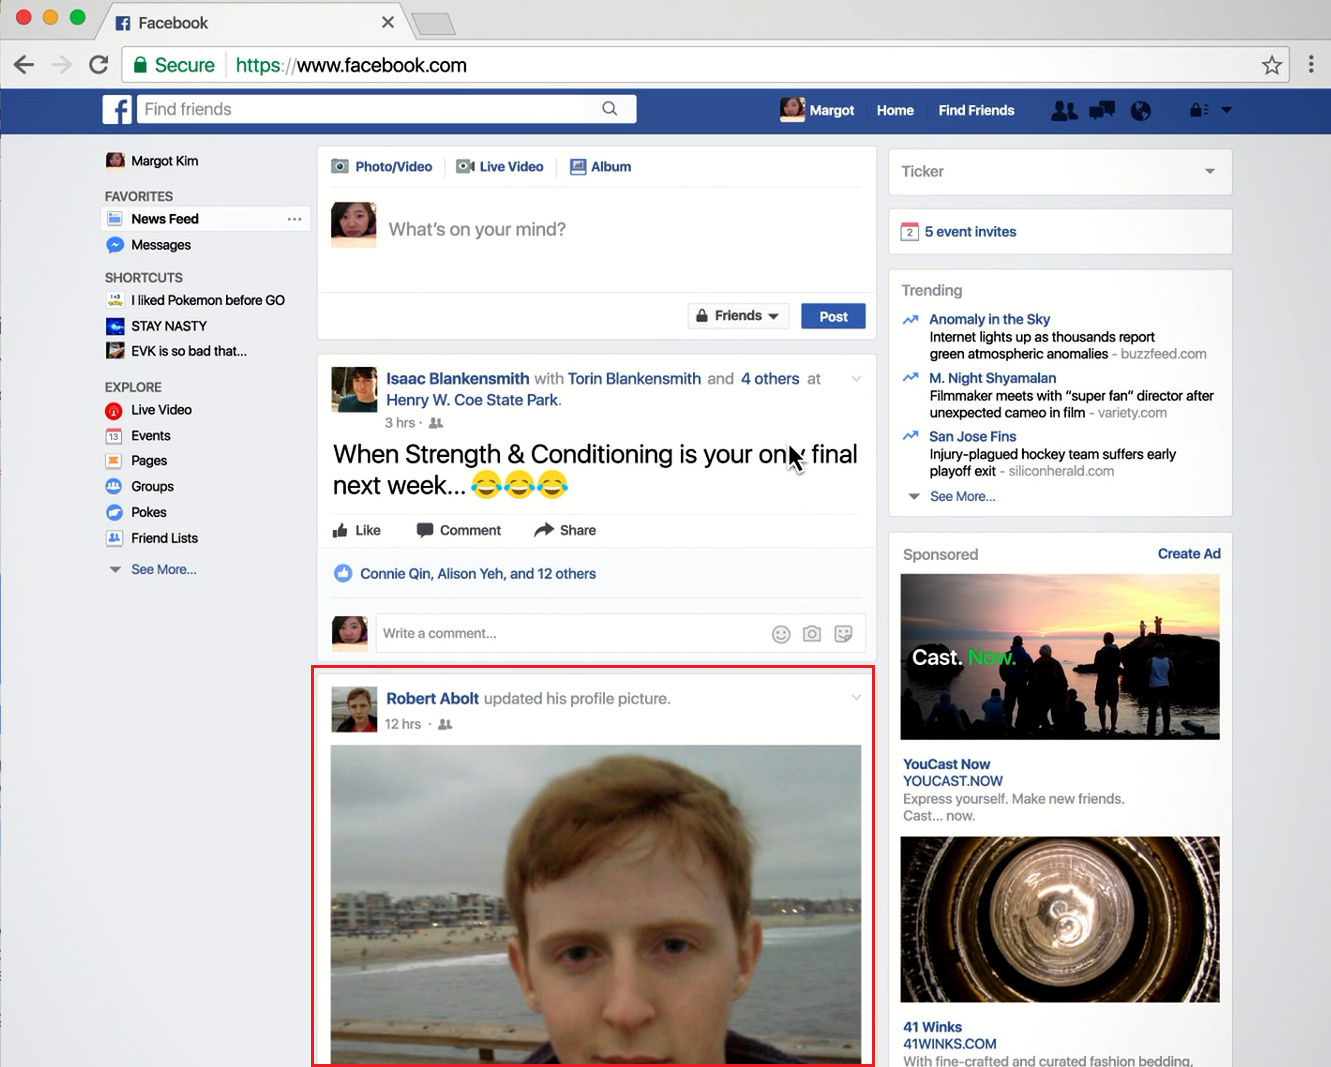Select the Photo/Video upload icon
1331x1067 pixels.
[341, 166]
